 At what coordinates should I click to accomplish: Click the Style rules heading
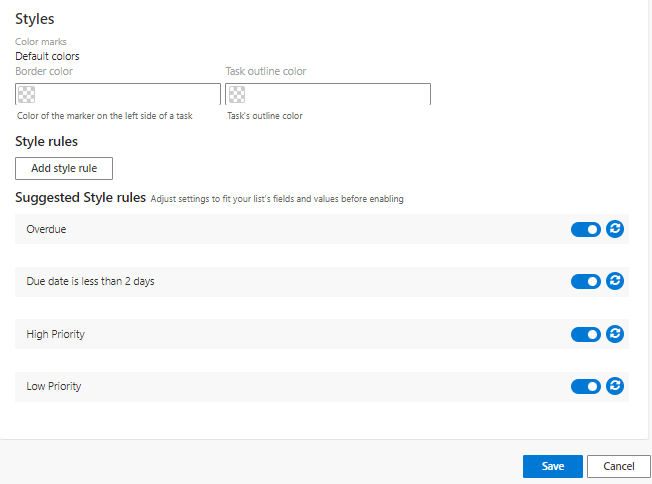47,141
